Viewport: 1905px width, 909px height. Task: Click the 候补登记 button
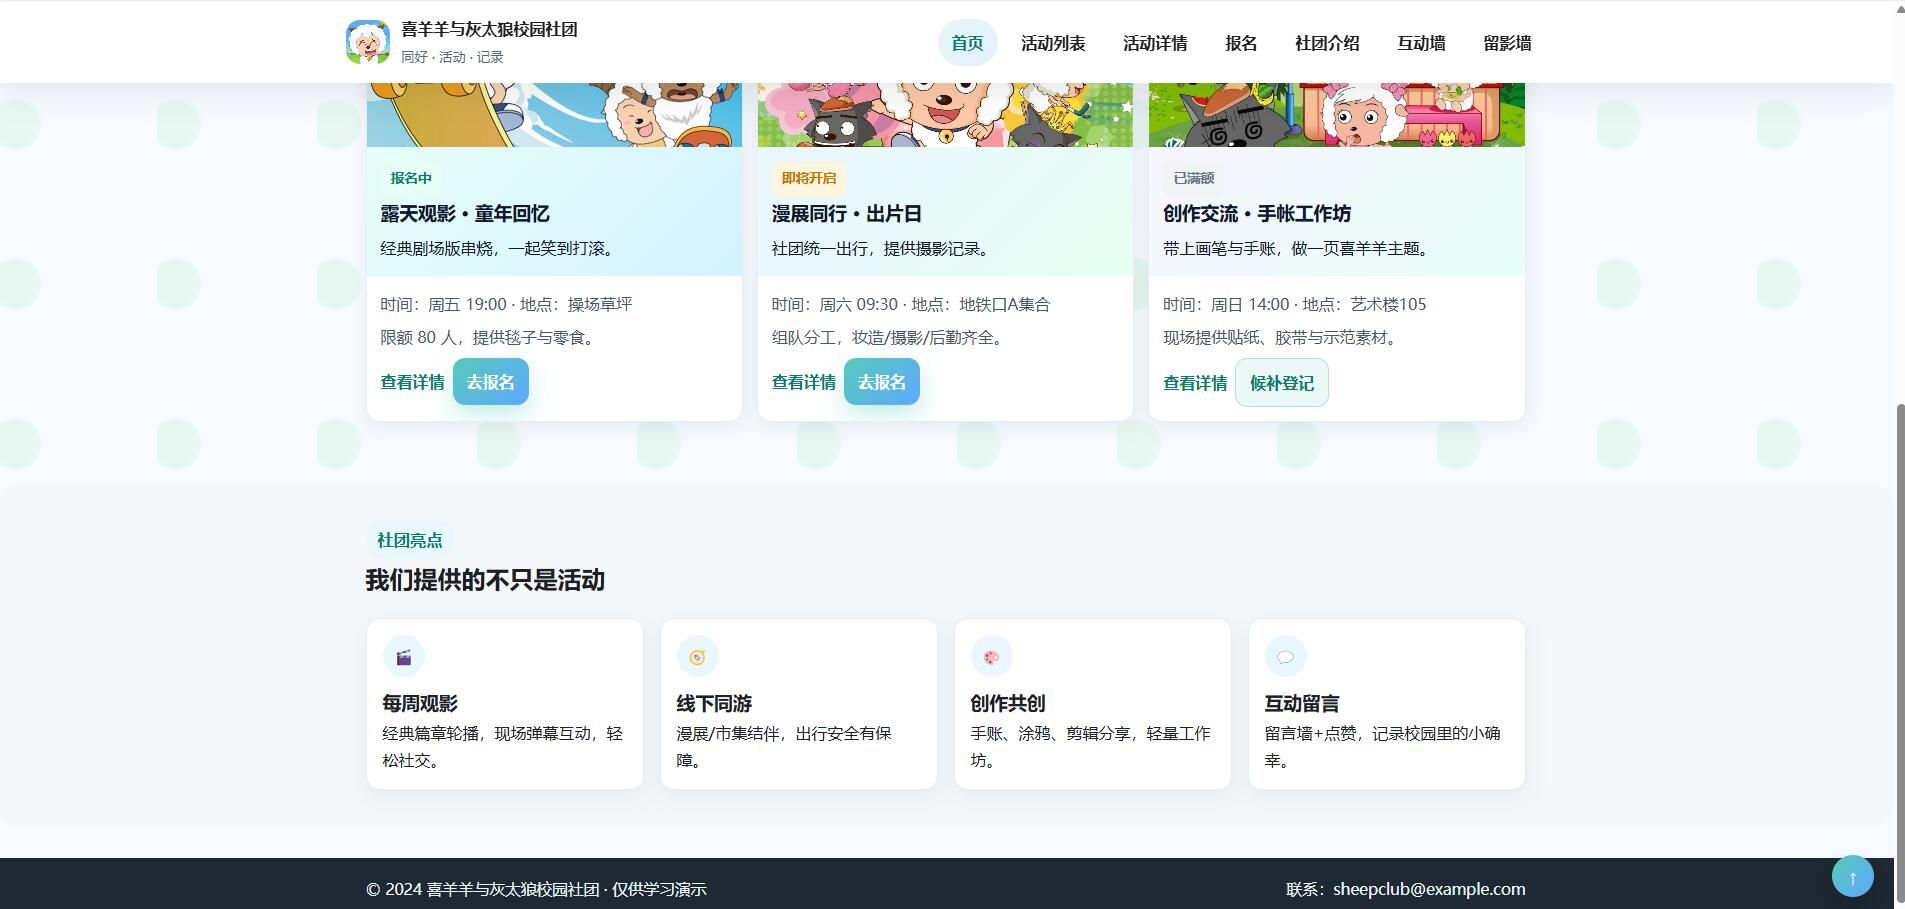[1282, 382]
